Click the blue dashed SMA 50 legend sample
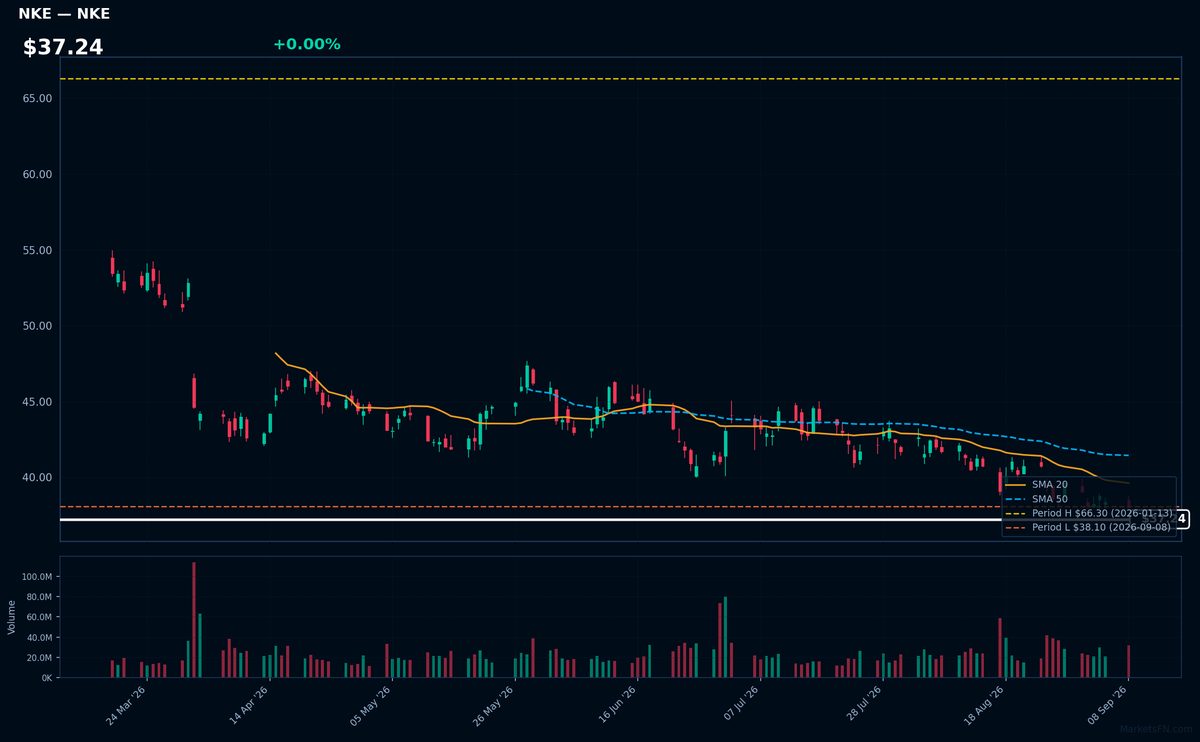Screen dimensions: 1200x742 click(1015, 498)
